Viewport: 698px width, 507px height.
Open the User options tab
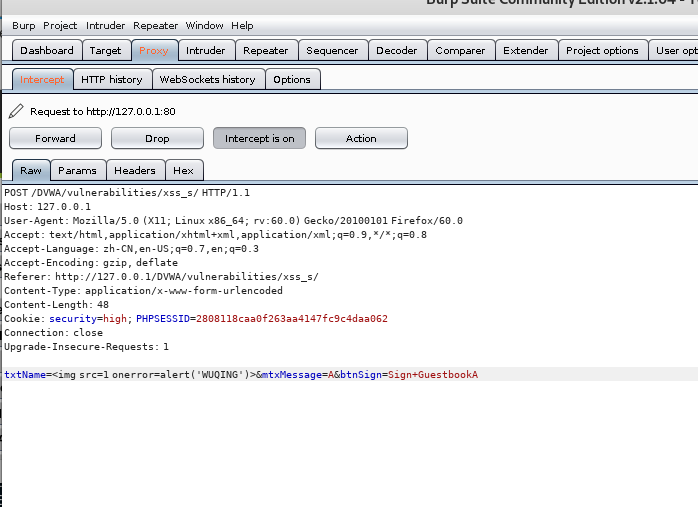(674, 50)
